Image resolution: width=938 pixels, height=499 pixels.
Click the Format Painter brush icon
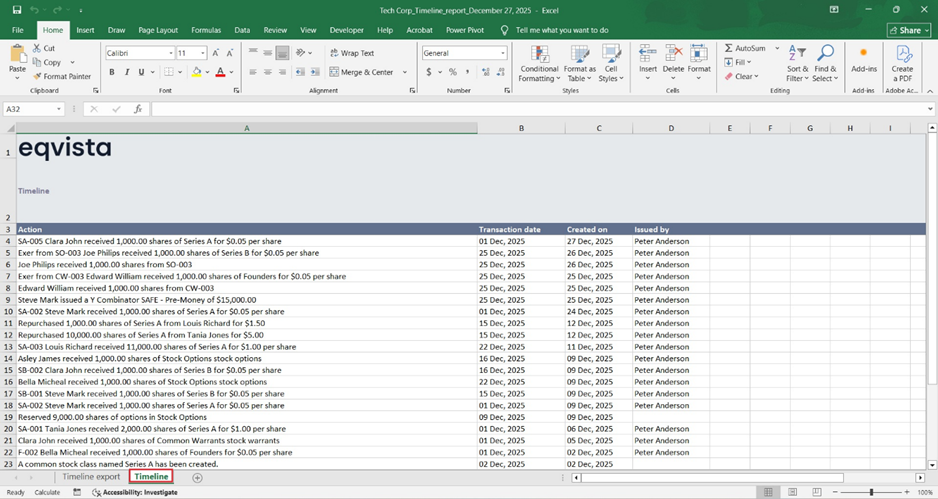(37, 76)
